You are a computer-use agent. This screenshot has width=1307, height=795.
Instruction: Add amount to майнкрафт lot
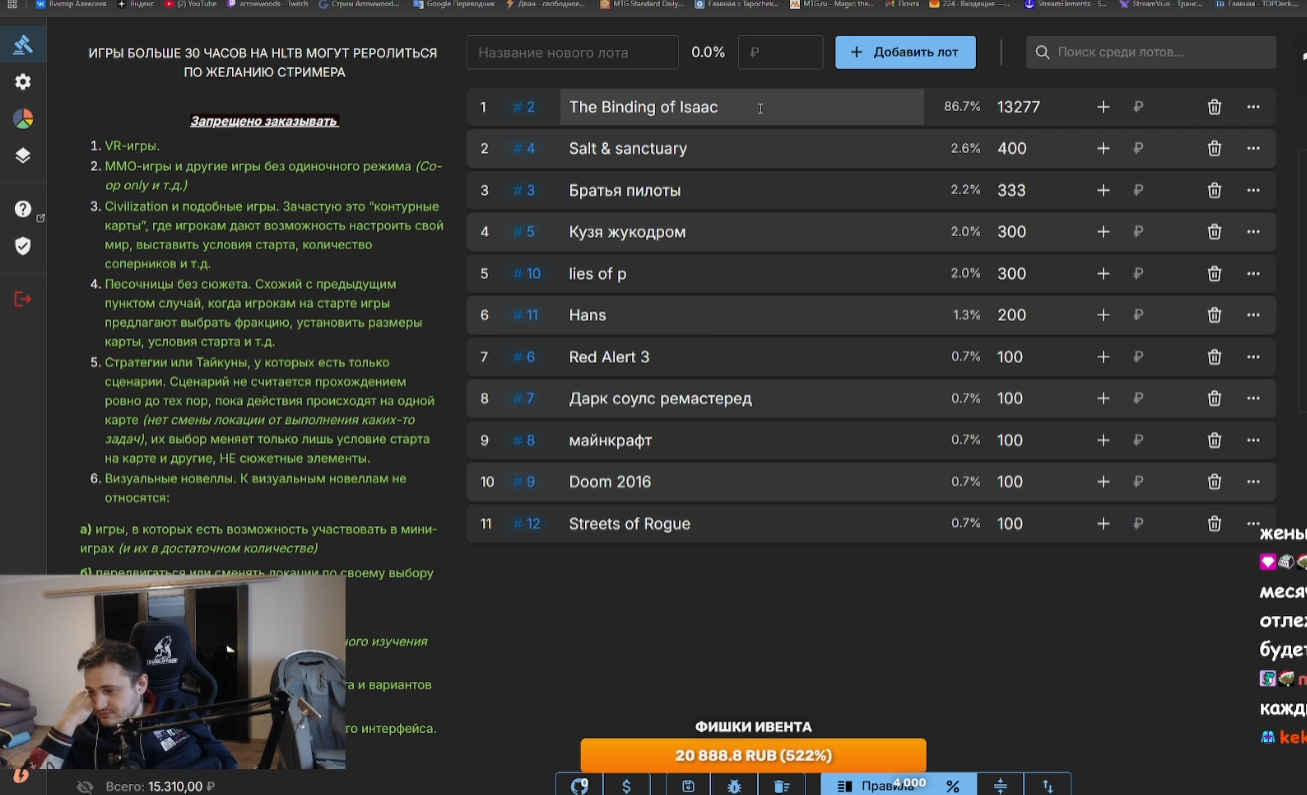(x=1103, y=440)
